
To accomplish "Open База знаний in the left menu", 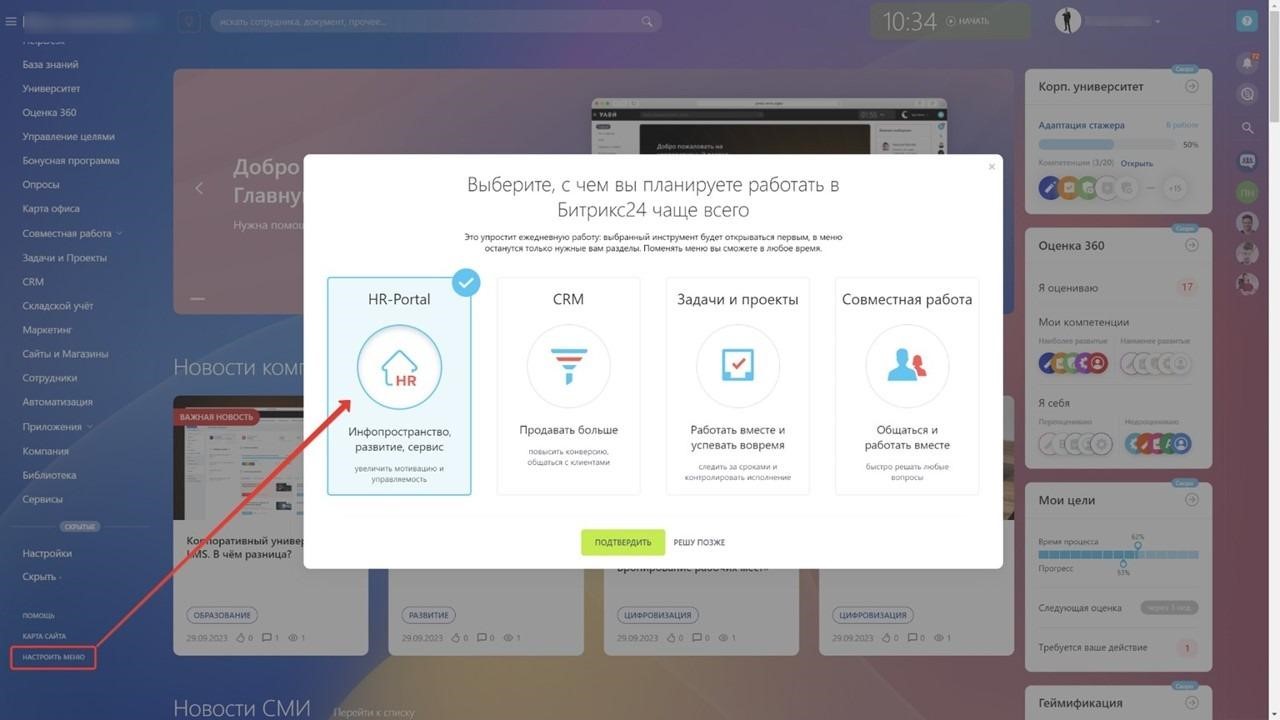I will (50, 64).
